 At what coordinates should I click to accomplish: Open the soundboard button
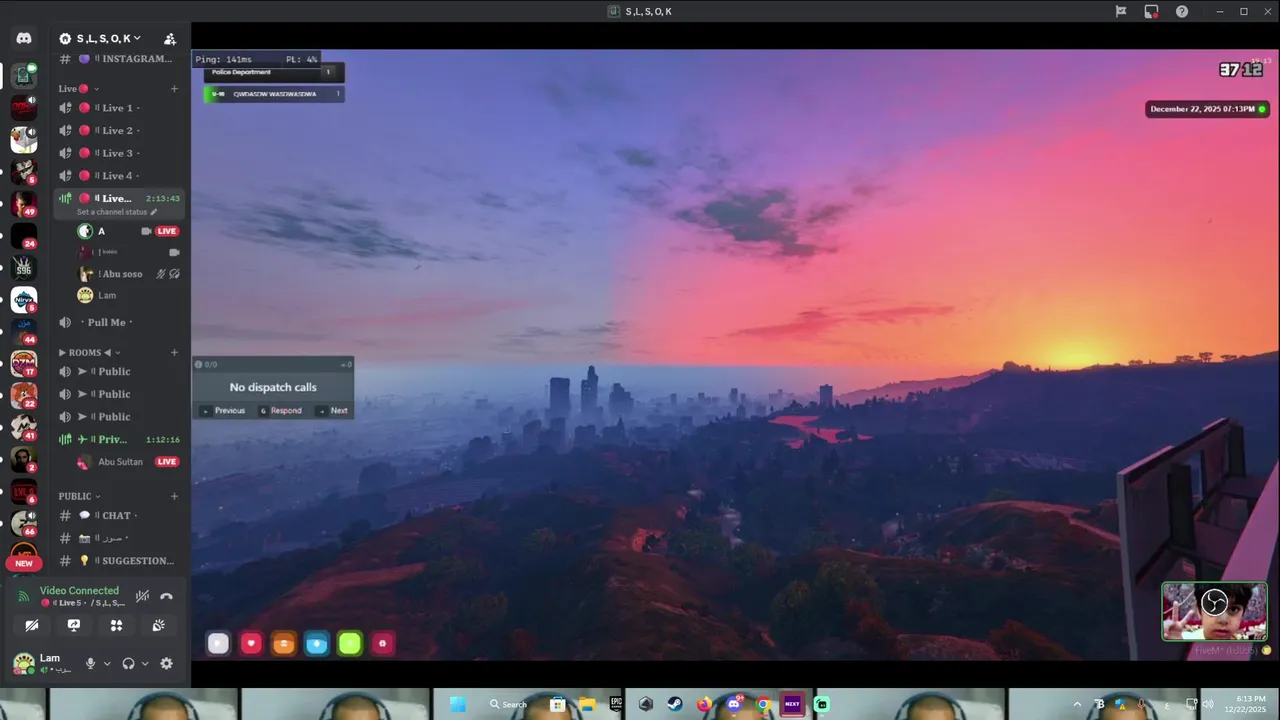click(x=158, y=625)
